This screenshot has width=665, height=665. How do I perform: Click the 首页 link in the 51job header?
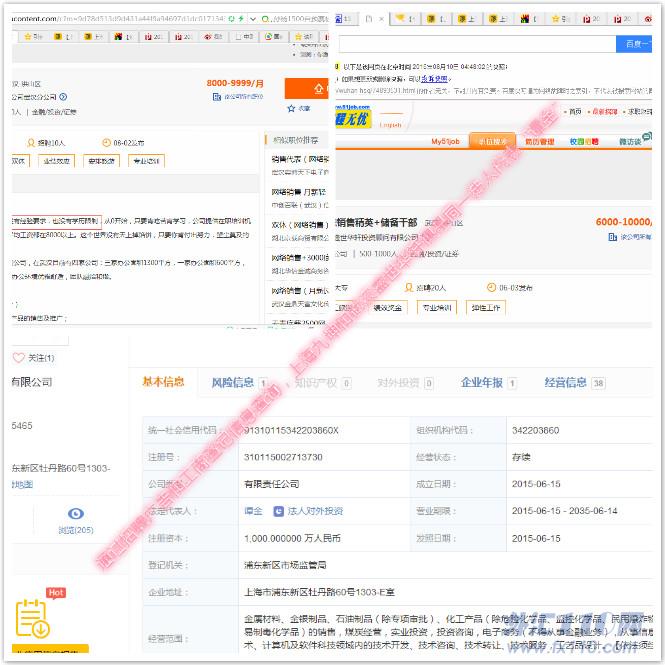[575, 112]
